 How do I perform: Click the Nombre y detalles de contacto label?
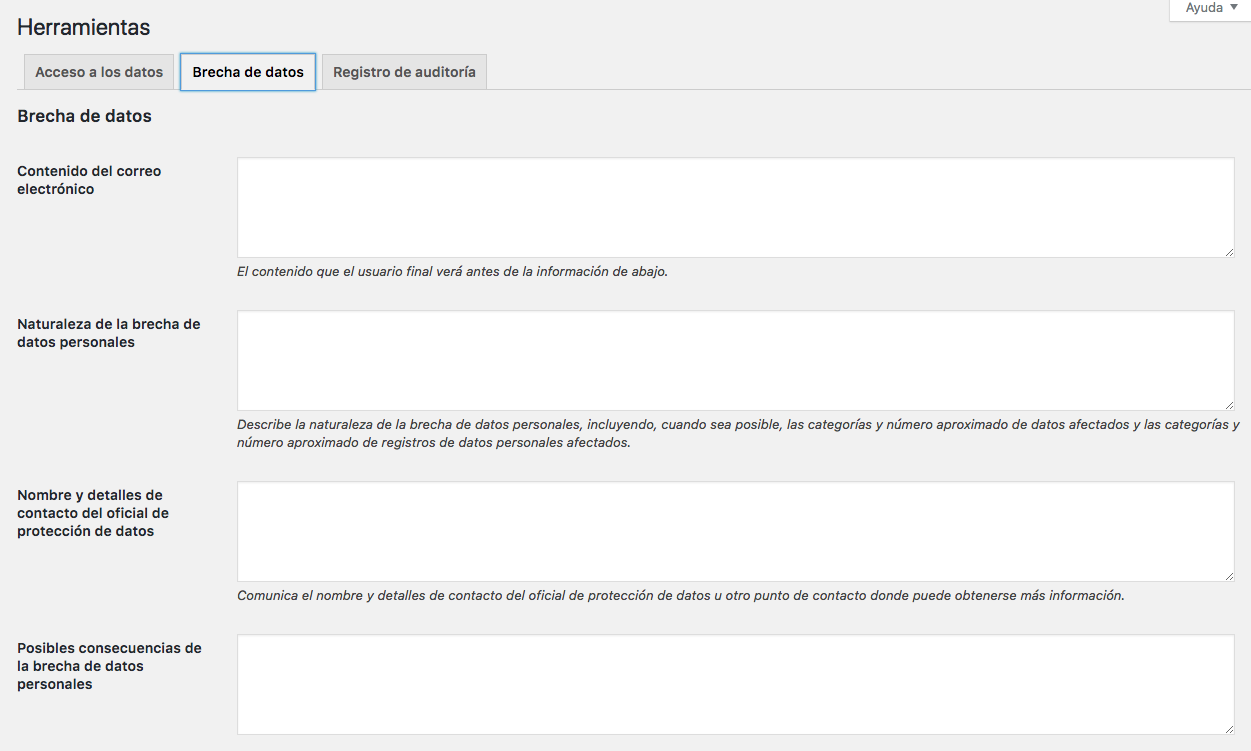tap(93, 513)
